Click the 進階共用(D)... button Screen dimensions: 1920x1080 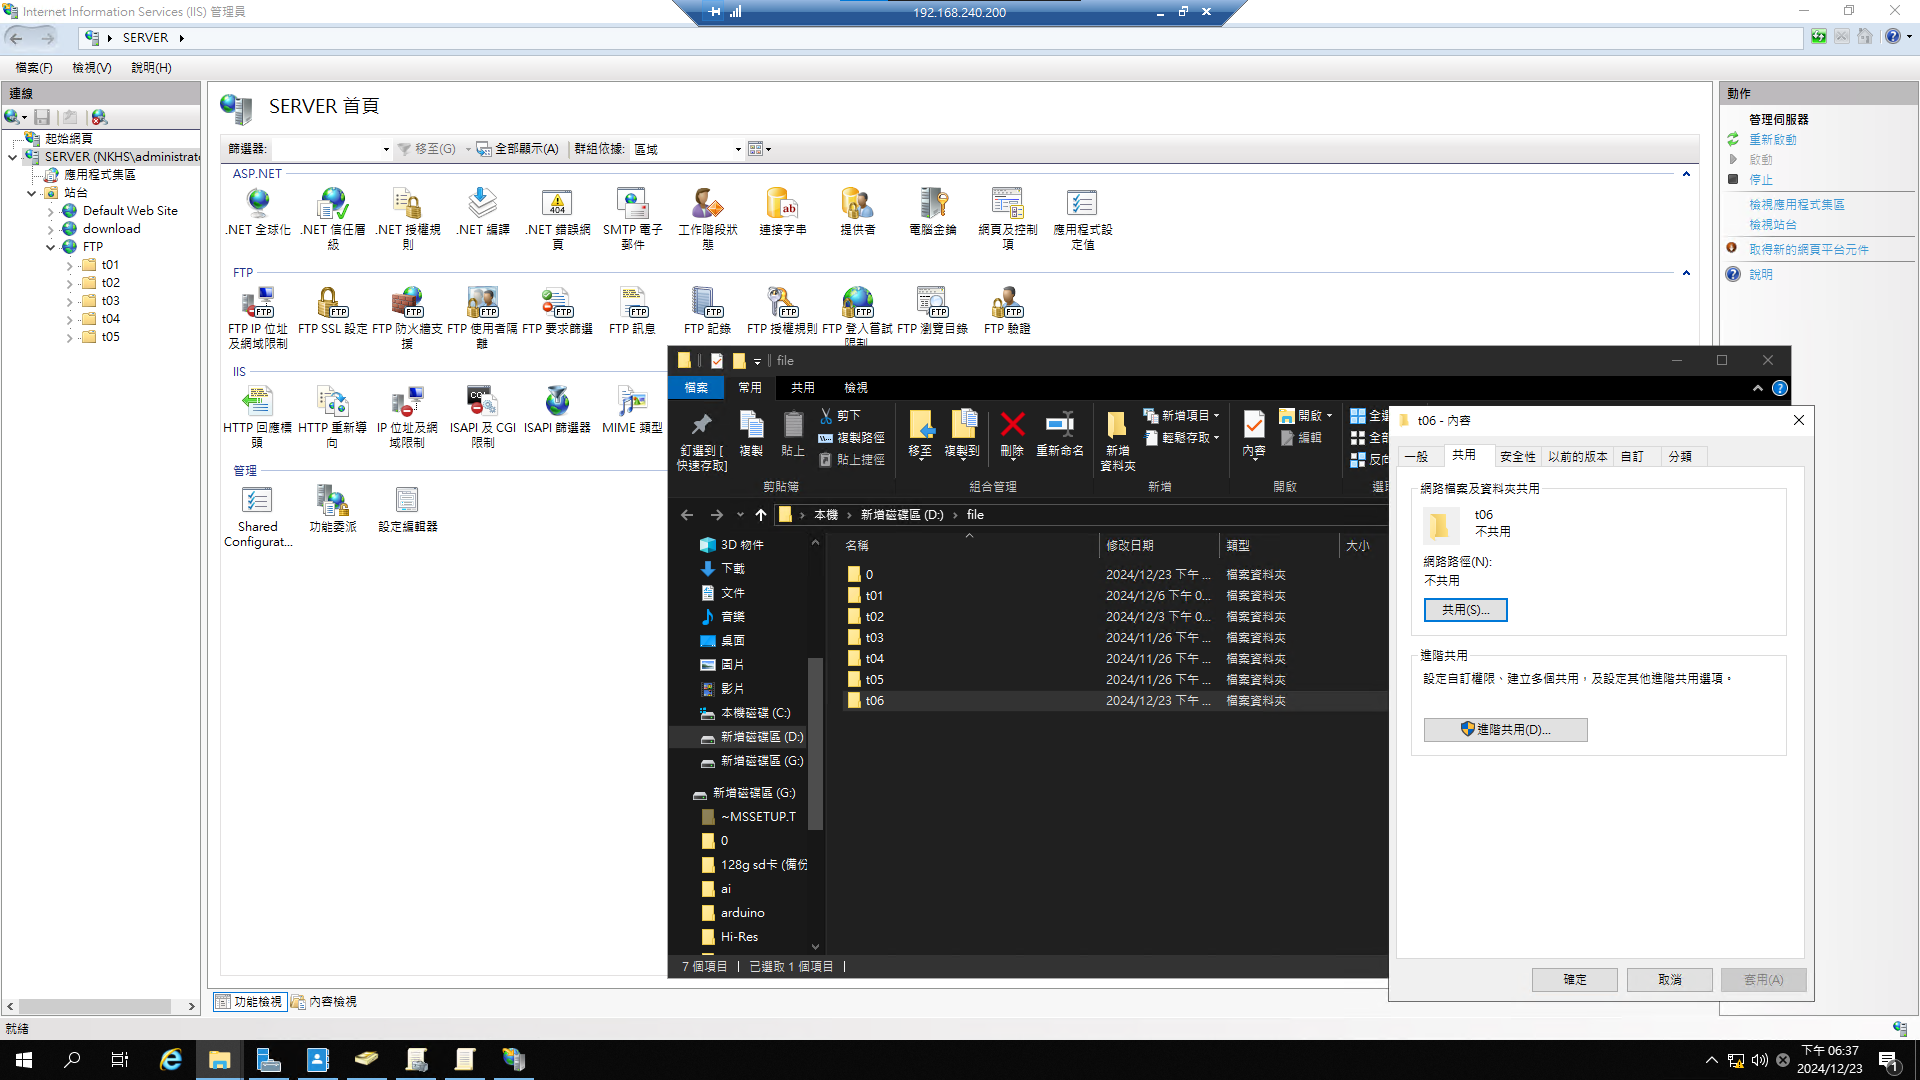click(x=1505, y=729)
